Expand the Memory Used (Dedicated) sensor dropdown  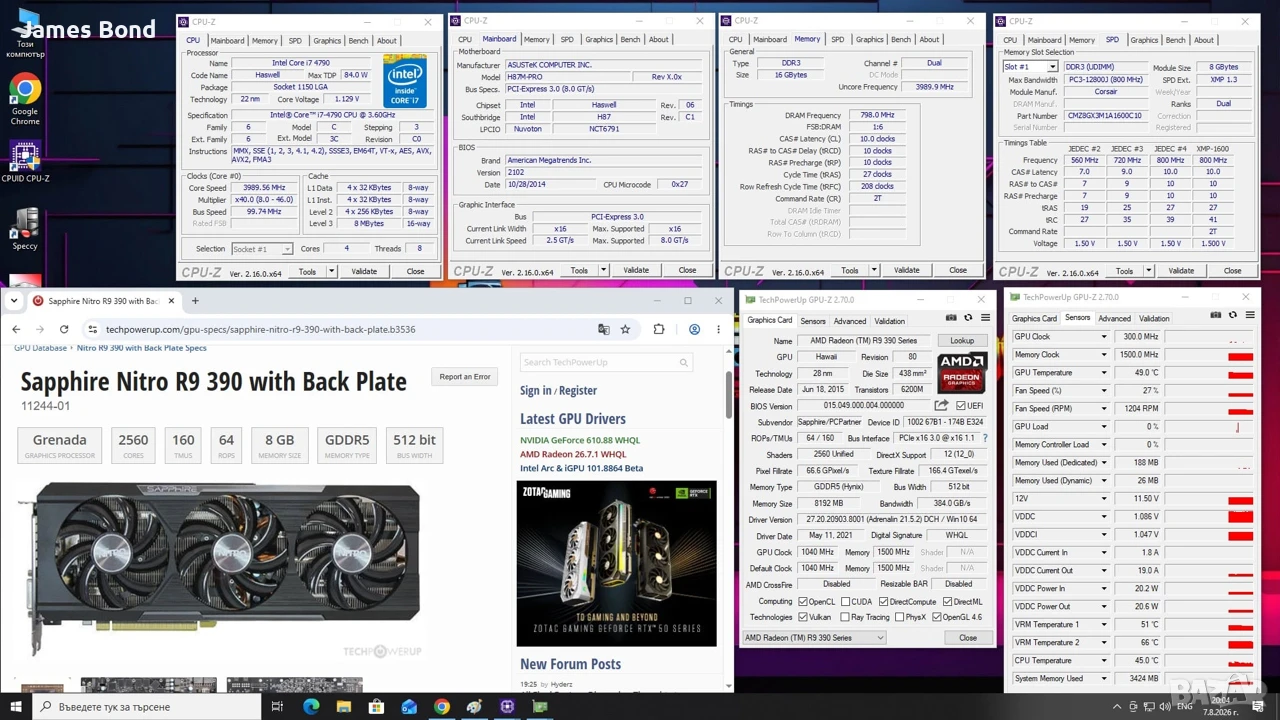tap(1104, 463)
